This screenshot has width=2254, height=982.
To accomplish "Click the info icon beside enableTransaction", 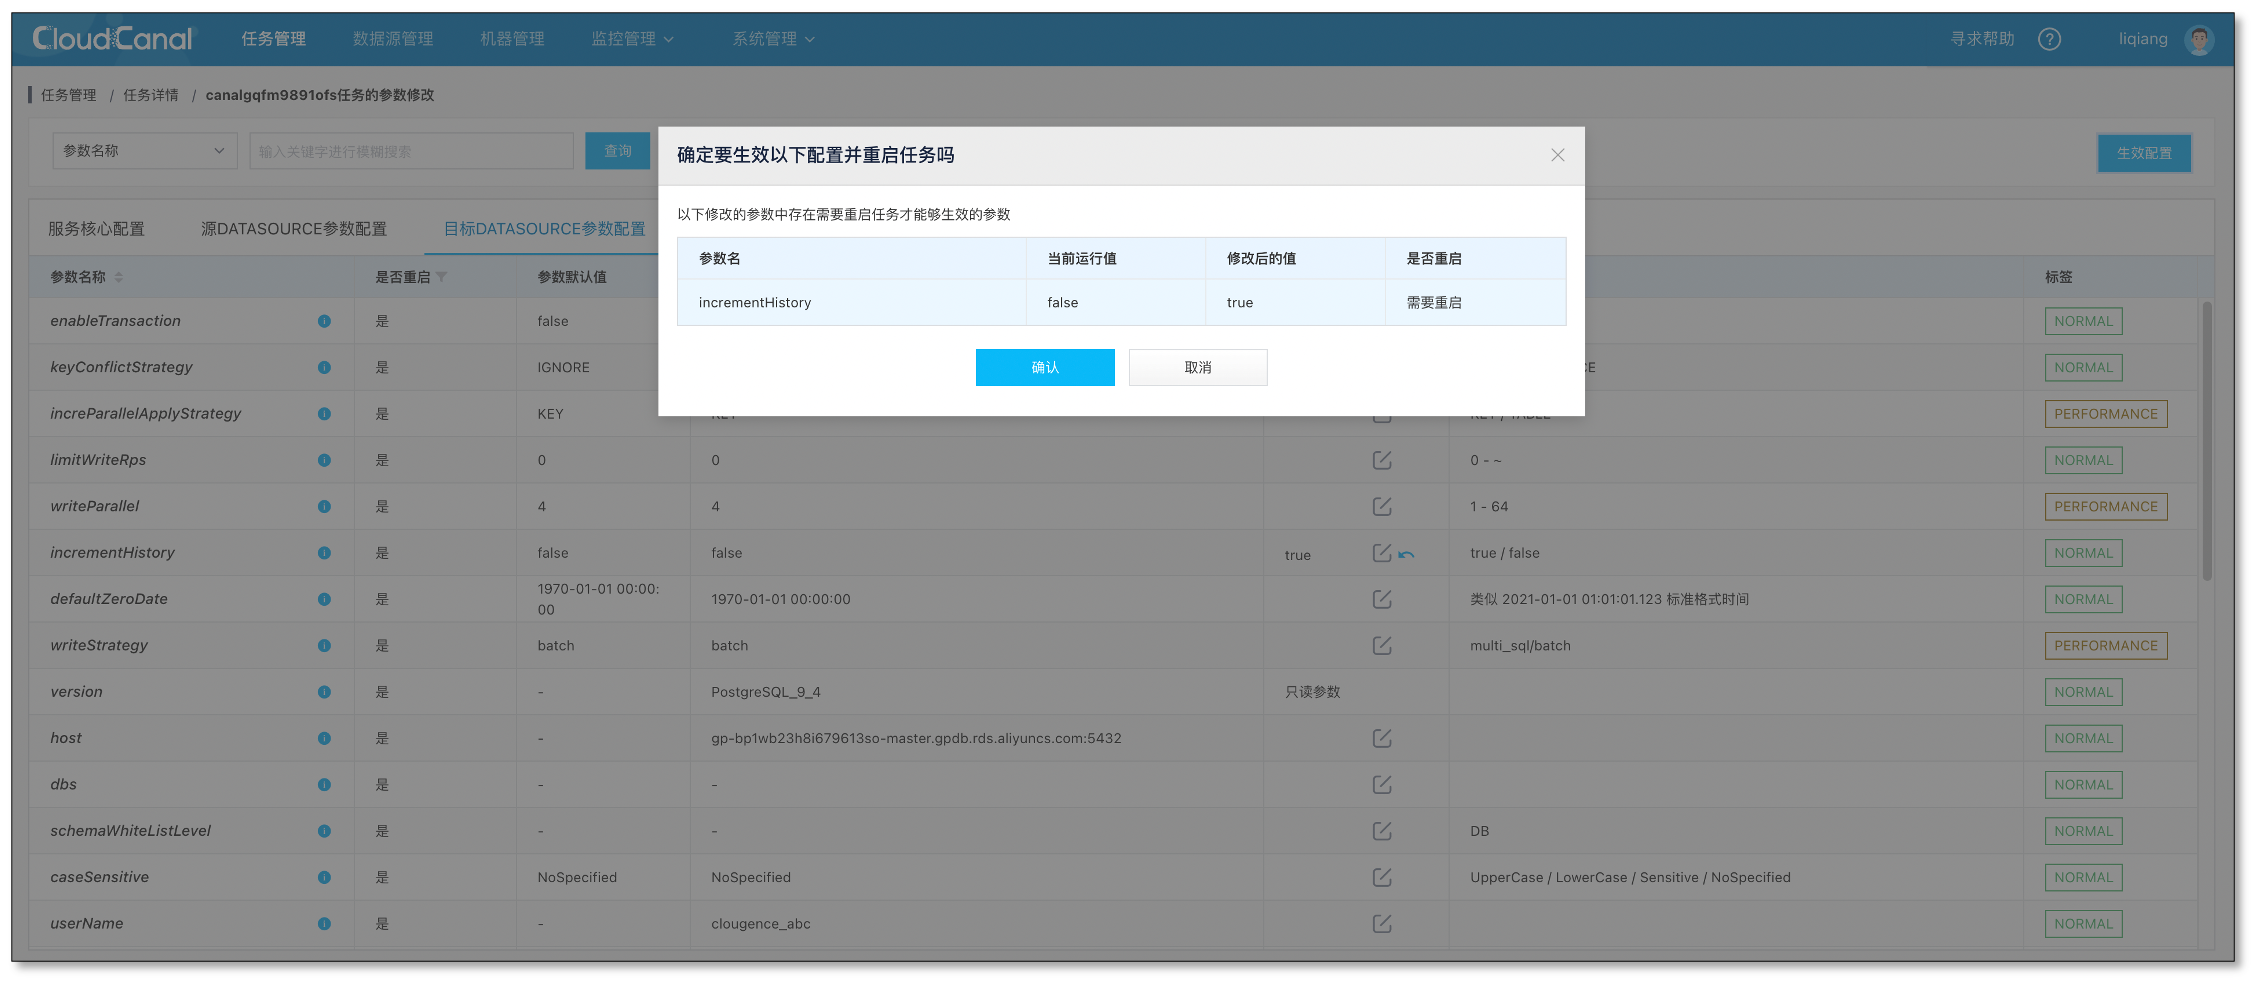I will (324, 321).
